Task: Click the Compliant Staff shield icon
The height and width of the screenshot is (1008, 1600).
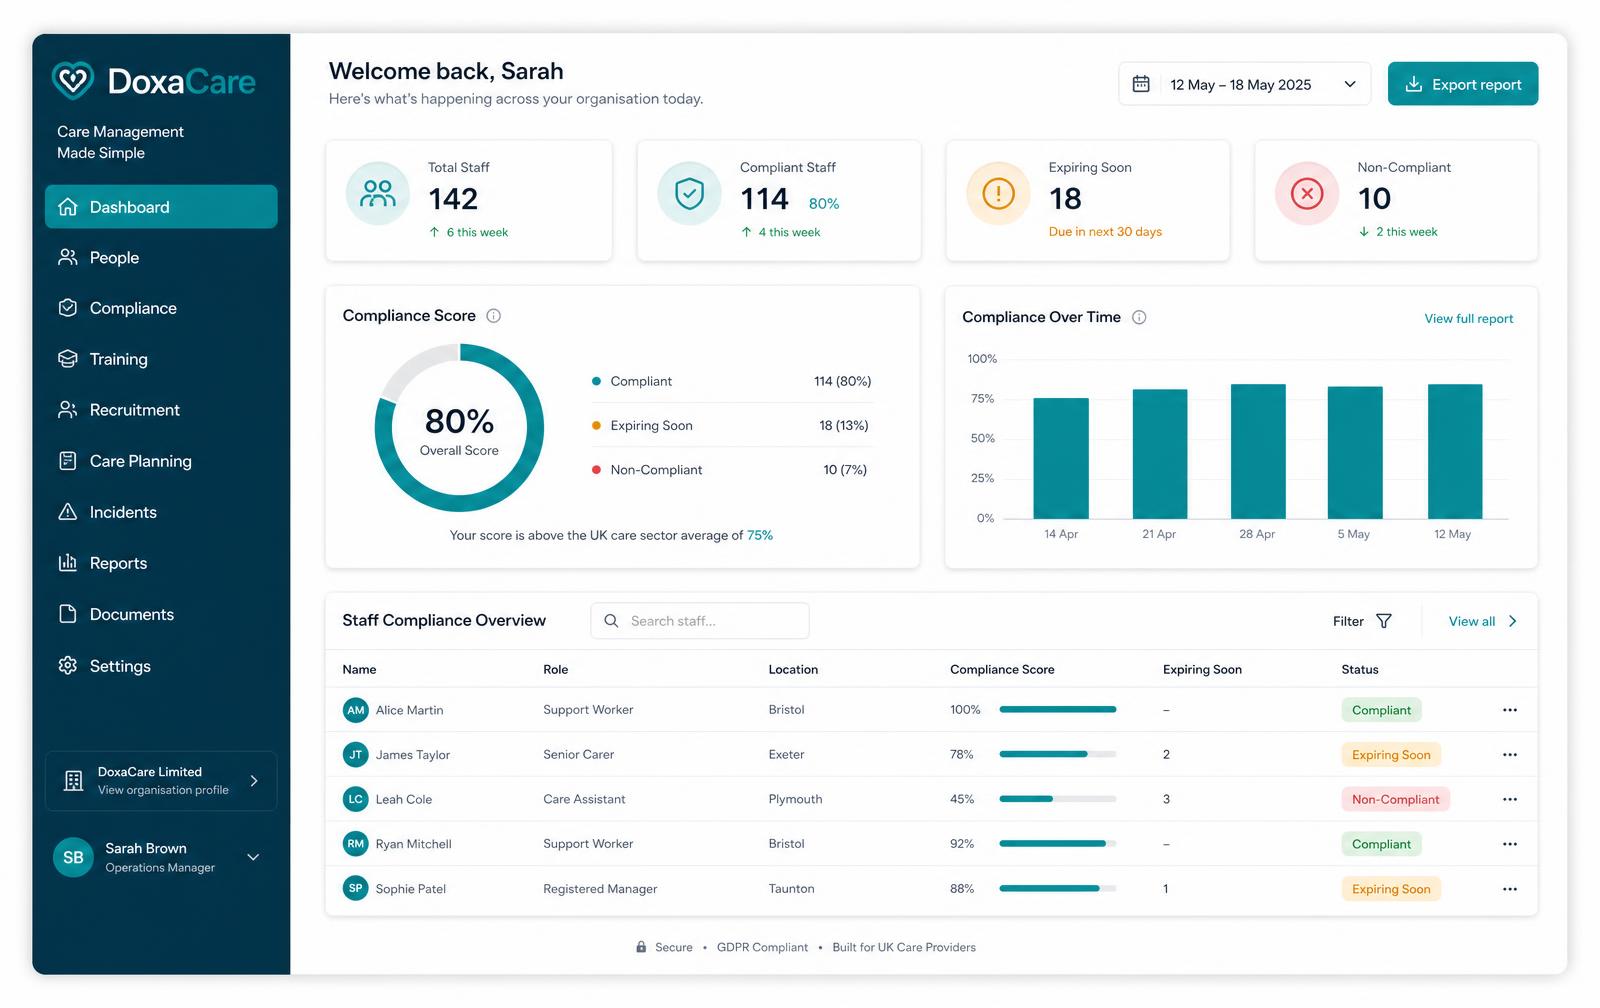Action: coord(689,193)
